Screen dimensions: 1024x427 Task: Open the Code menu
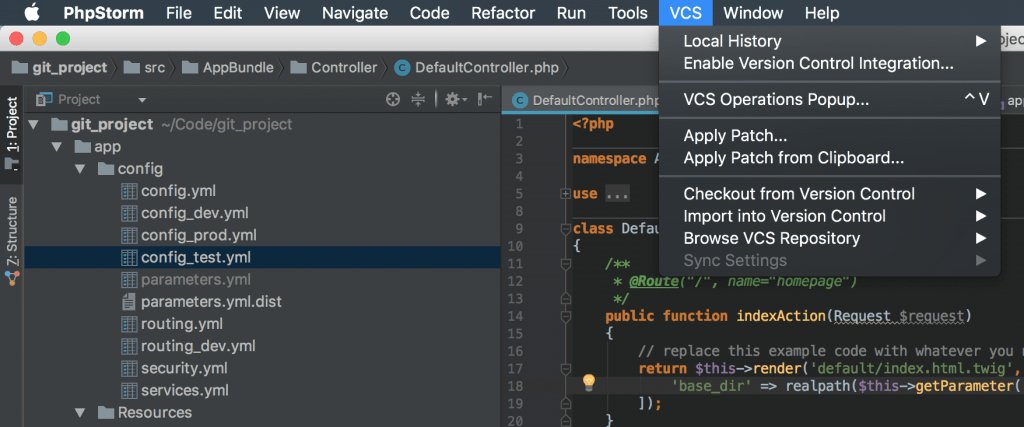point(429,13)
